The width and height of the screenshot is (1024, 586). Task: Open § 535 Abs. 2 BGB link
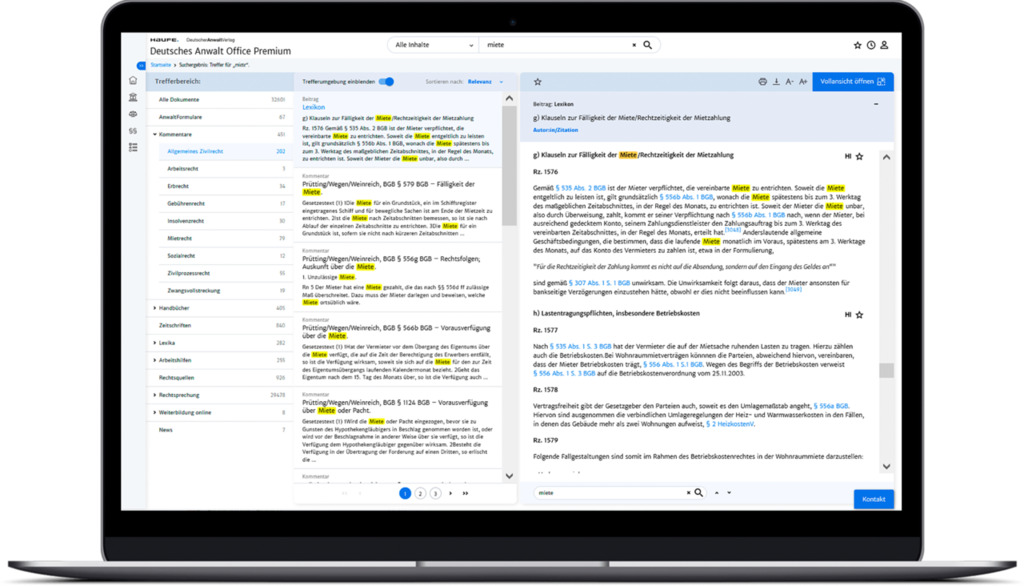click(x=581, y=188)
